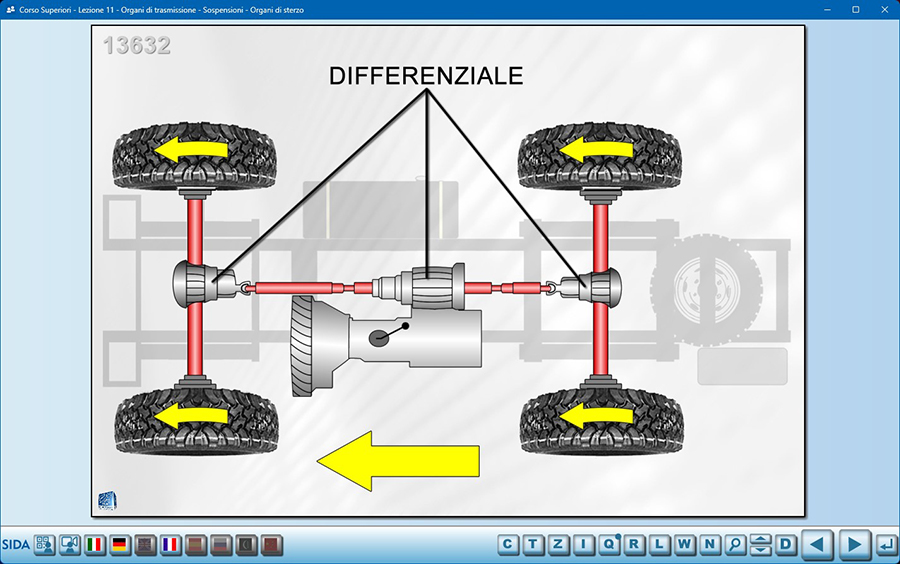This screenshot has width=900, height=564.
Task: Click the magnifier search icon
Action: point(736,545)
